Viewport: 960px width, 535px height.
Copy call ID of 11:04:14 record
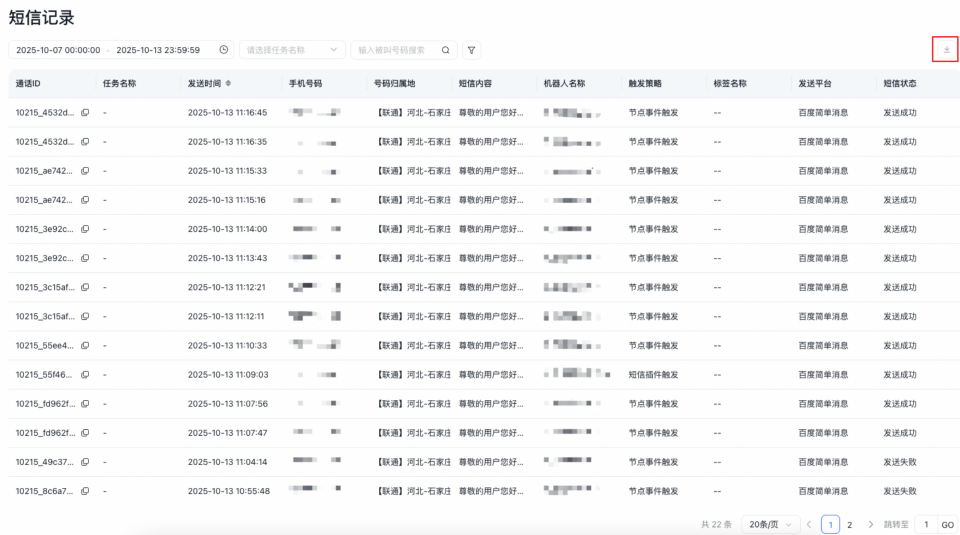85,462
